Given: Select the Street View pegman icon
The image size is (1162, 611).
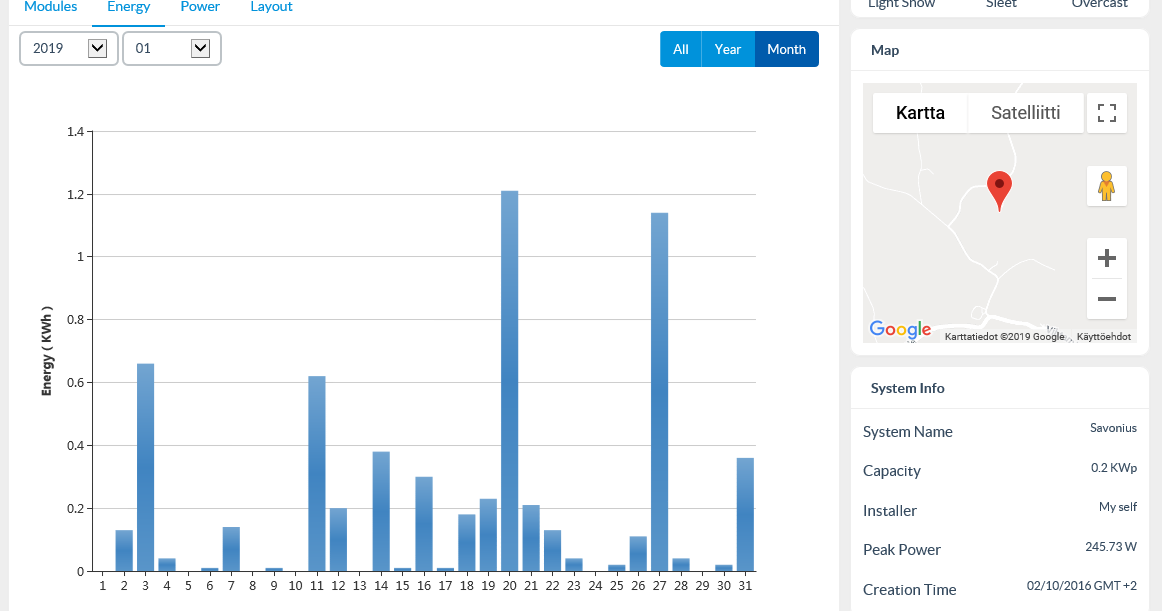Looking at the screenshot, I should [1106, 186].
